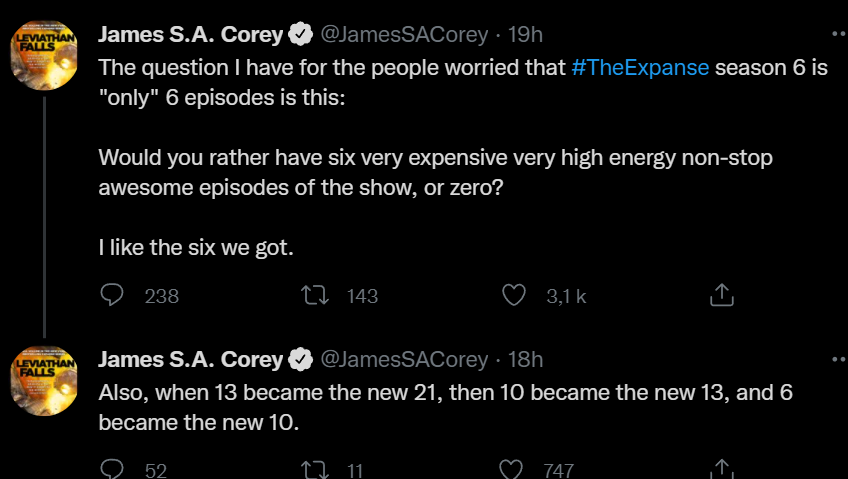
Task: Click the Leviathan Falls avatar on second tweet
Action: [x=44, y=382]
